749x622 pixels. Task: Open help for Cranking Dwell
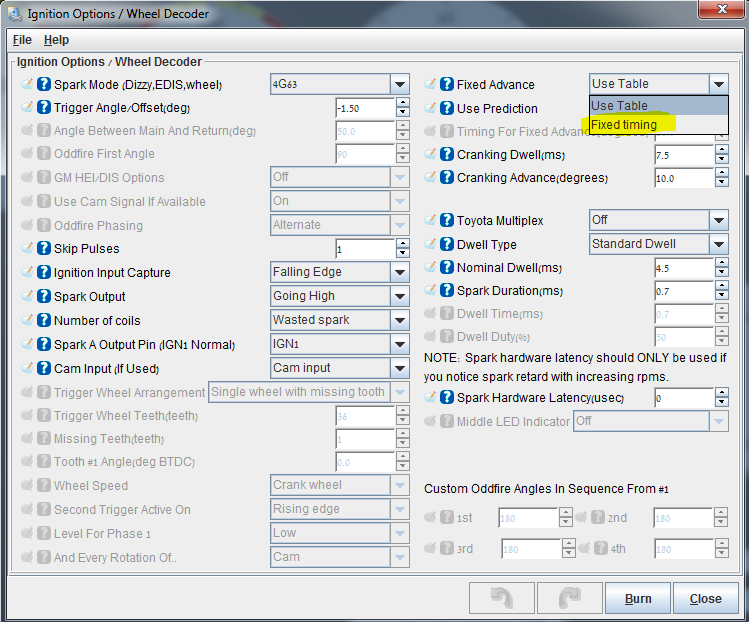[x=447, y=154]
